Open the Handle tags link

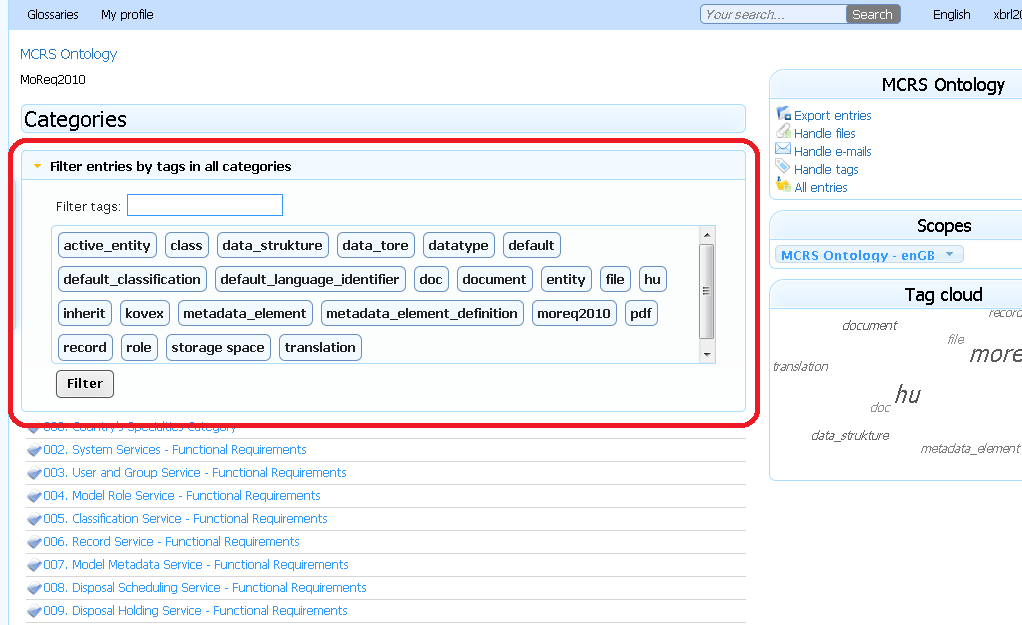pos(826,169)
